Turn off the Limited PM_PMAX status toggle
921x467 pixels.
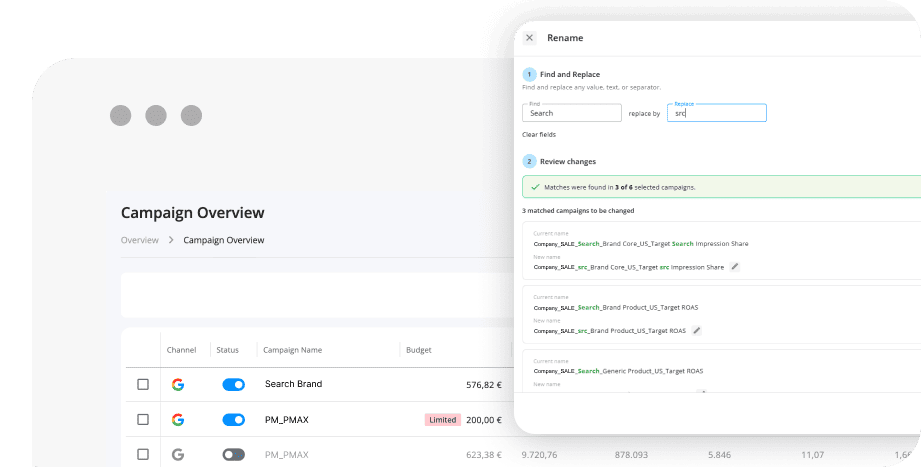233,419
